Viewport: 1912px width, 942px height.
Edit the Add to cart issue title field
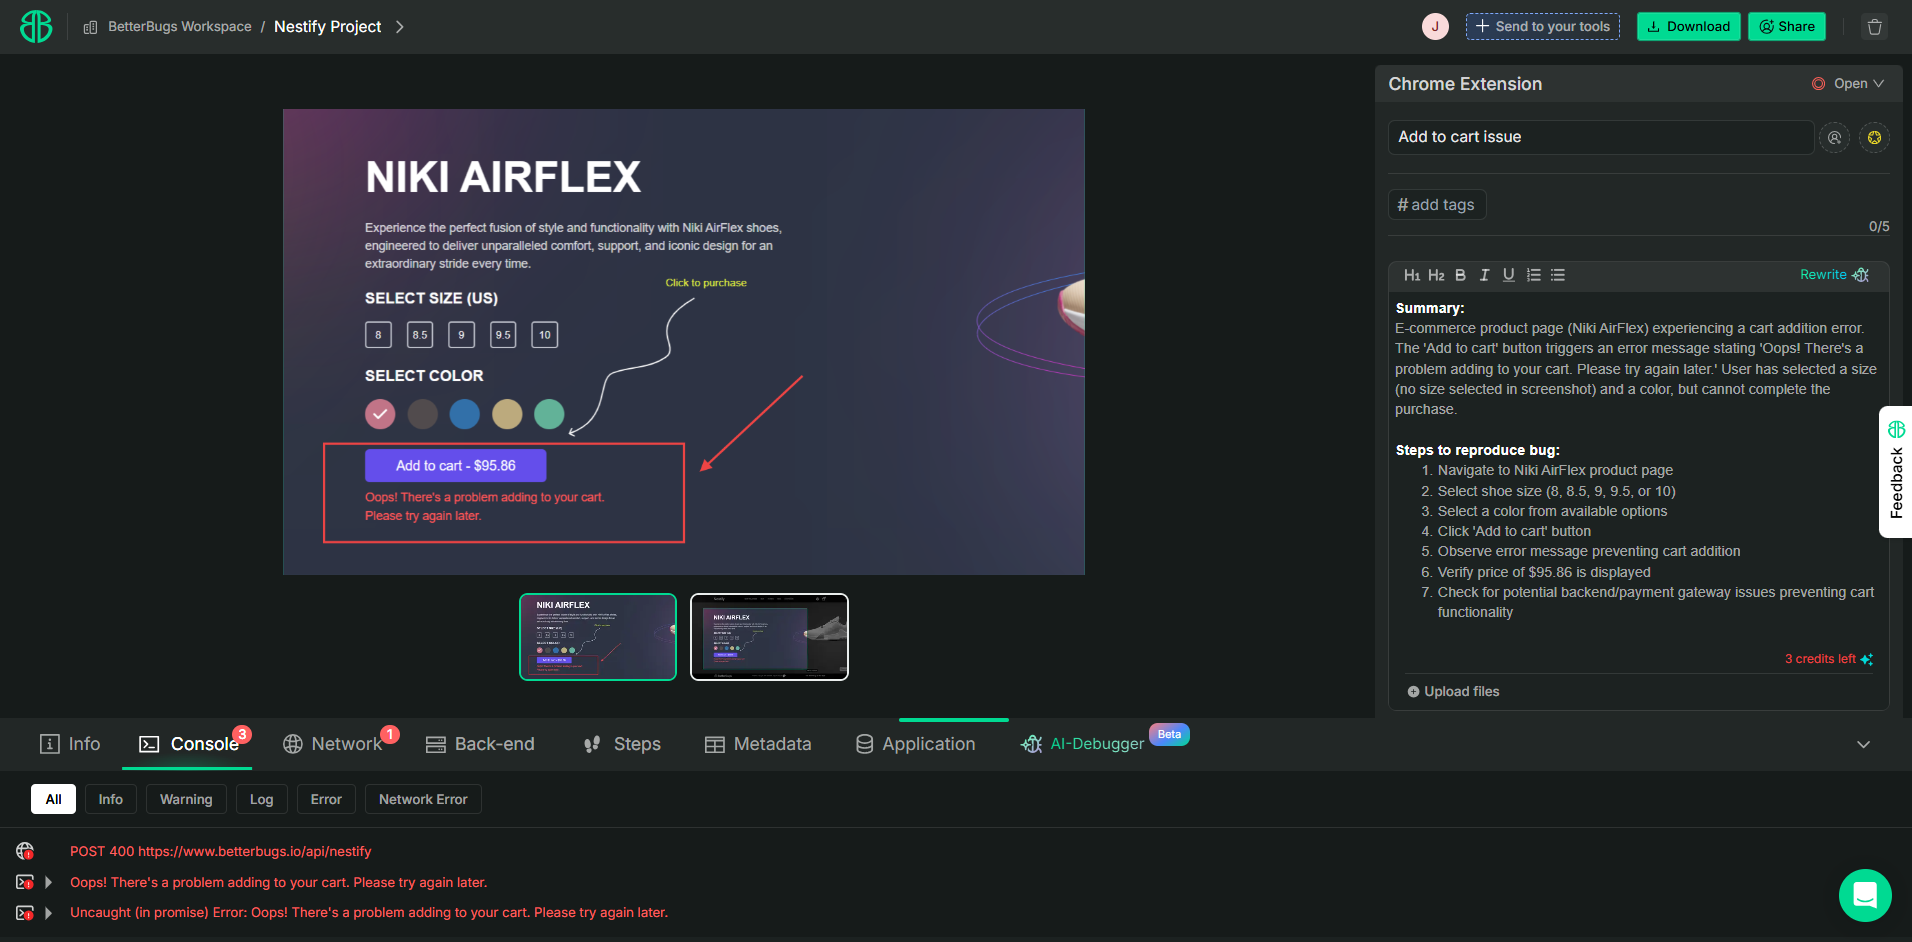point(1600,137)
